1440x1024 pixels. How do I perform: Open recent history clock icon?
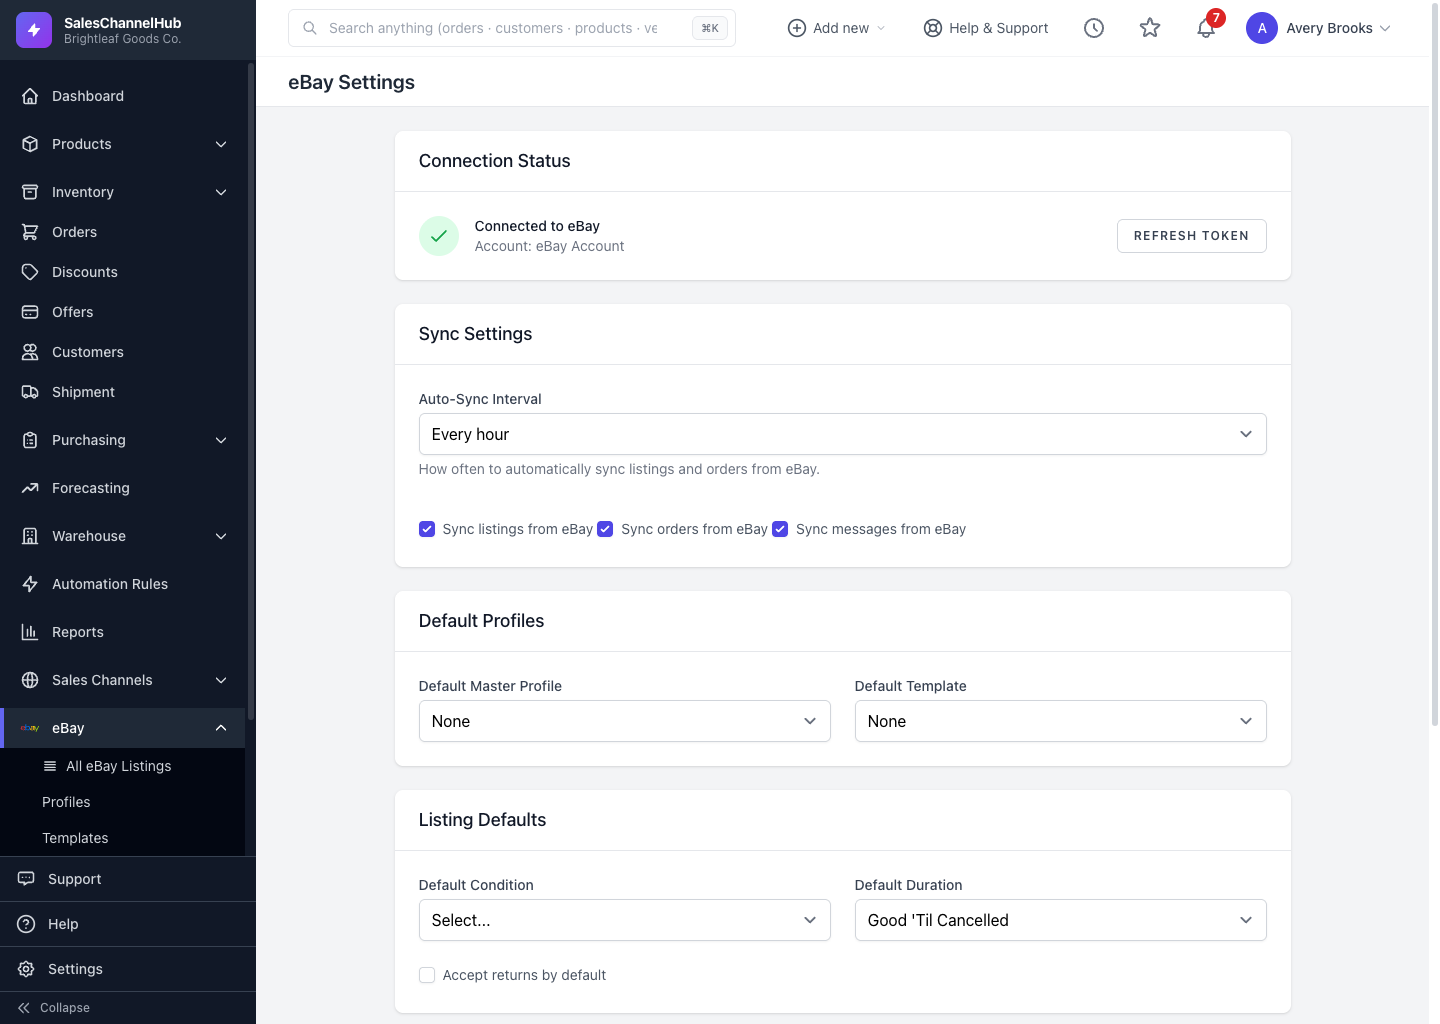[x=1094, y=28]
